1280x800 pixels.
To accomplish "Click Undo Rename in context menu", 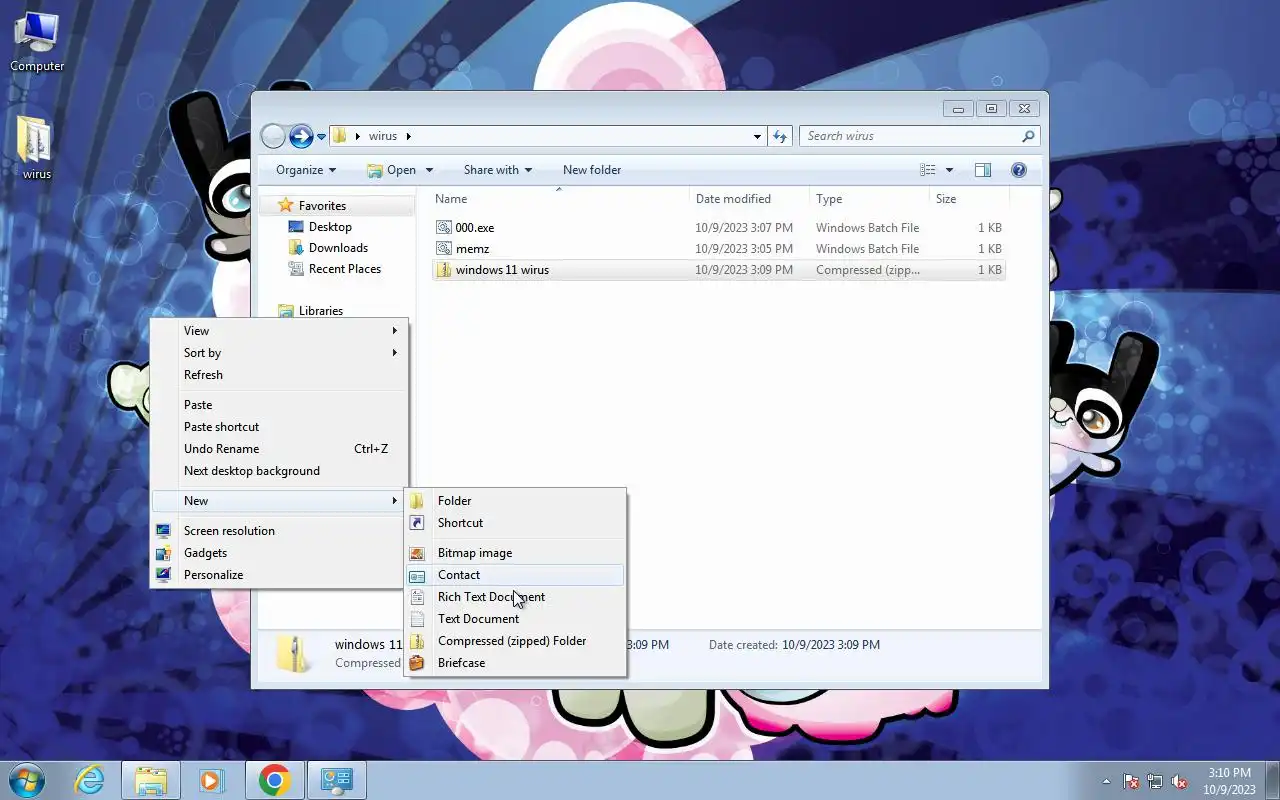I will pyautogui.click(x=279, y=449).
